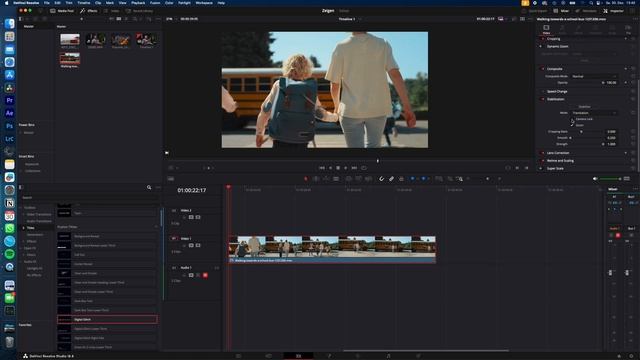The width and height of the screenshot is (640, 360).
Task: Open After Effects from the dock
Action: tap(9, 113)
